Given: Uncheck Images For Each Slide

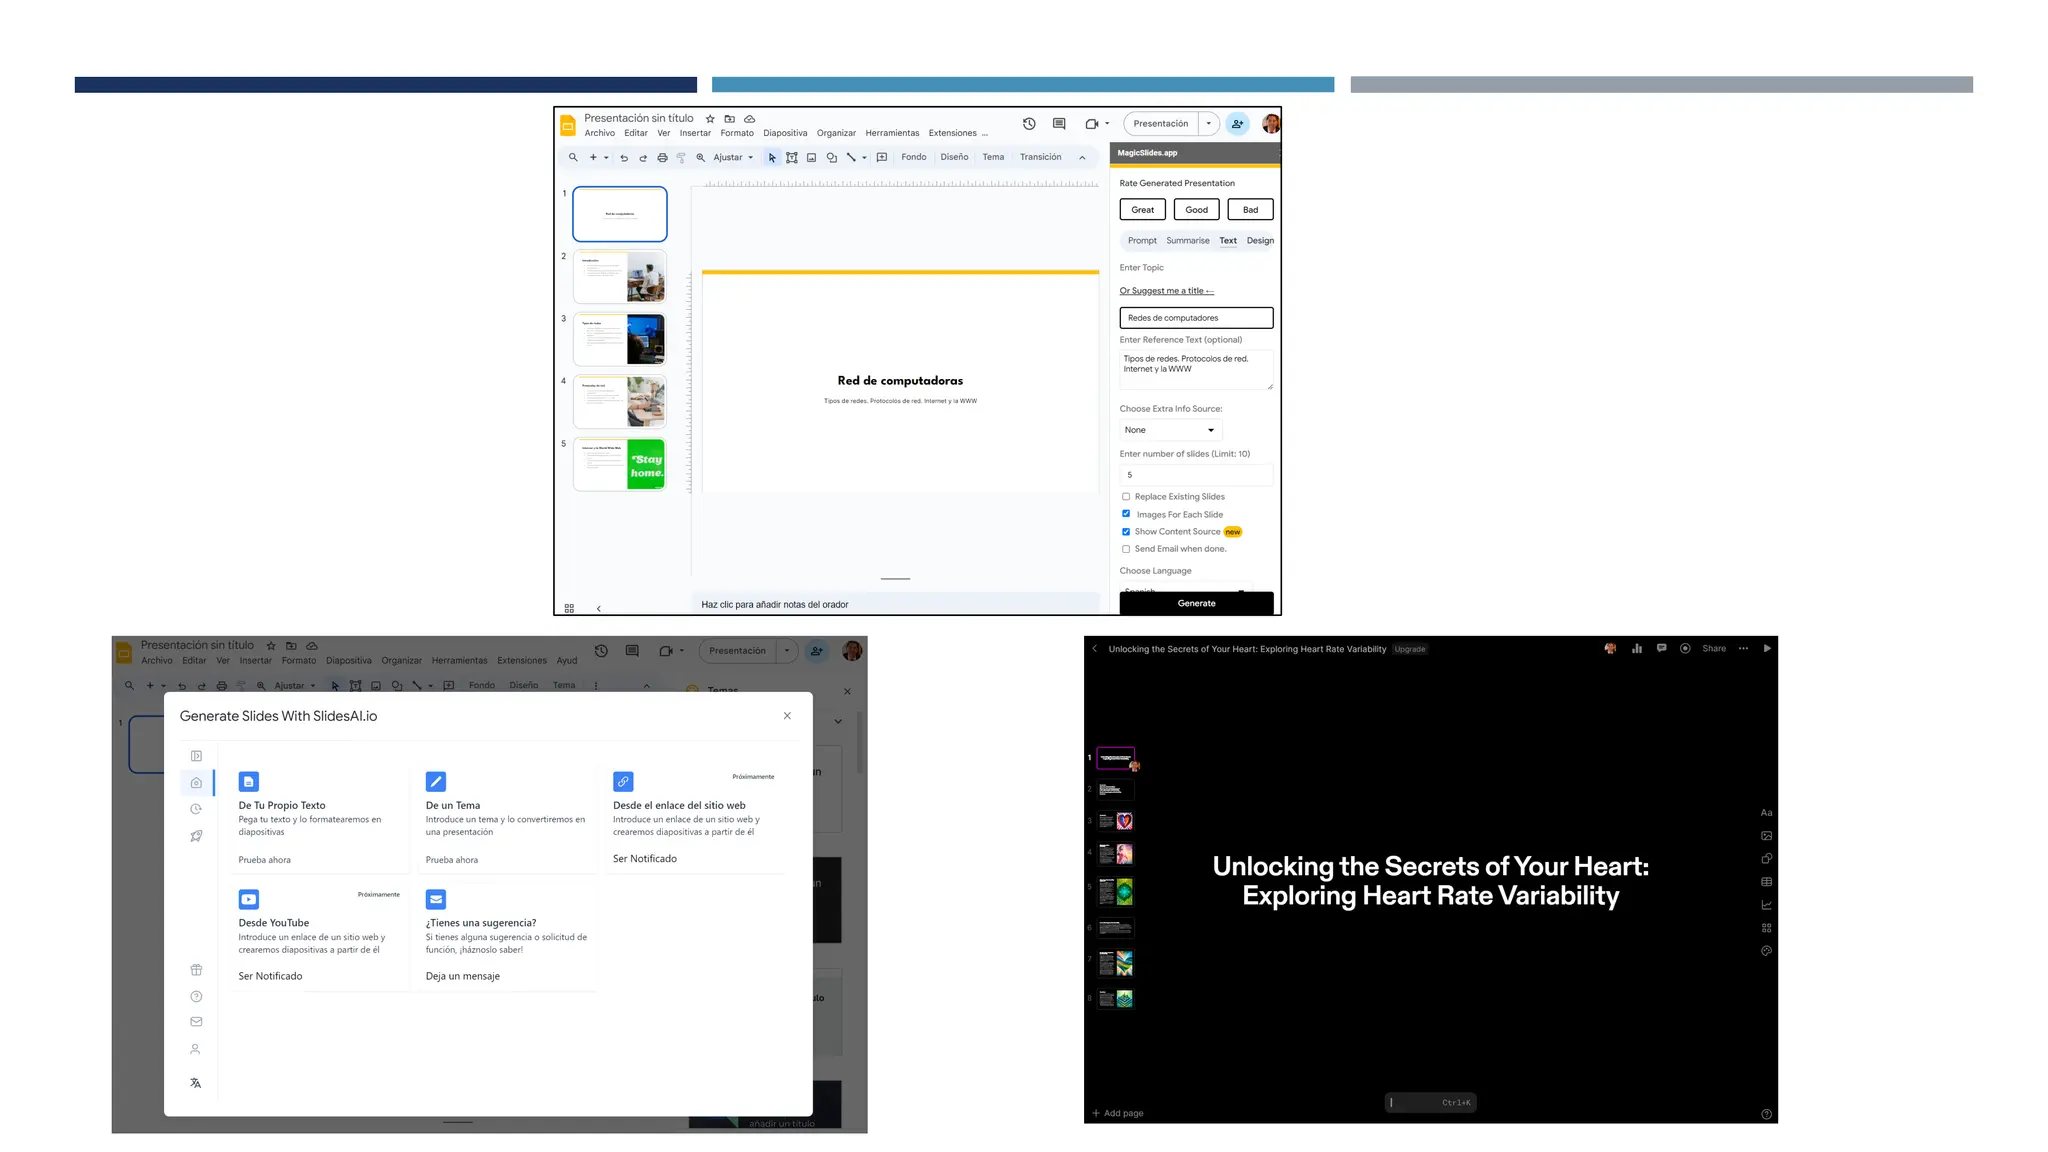Looking at the screenshot, I should pos(1126,514).
